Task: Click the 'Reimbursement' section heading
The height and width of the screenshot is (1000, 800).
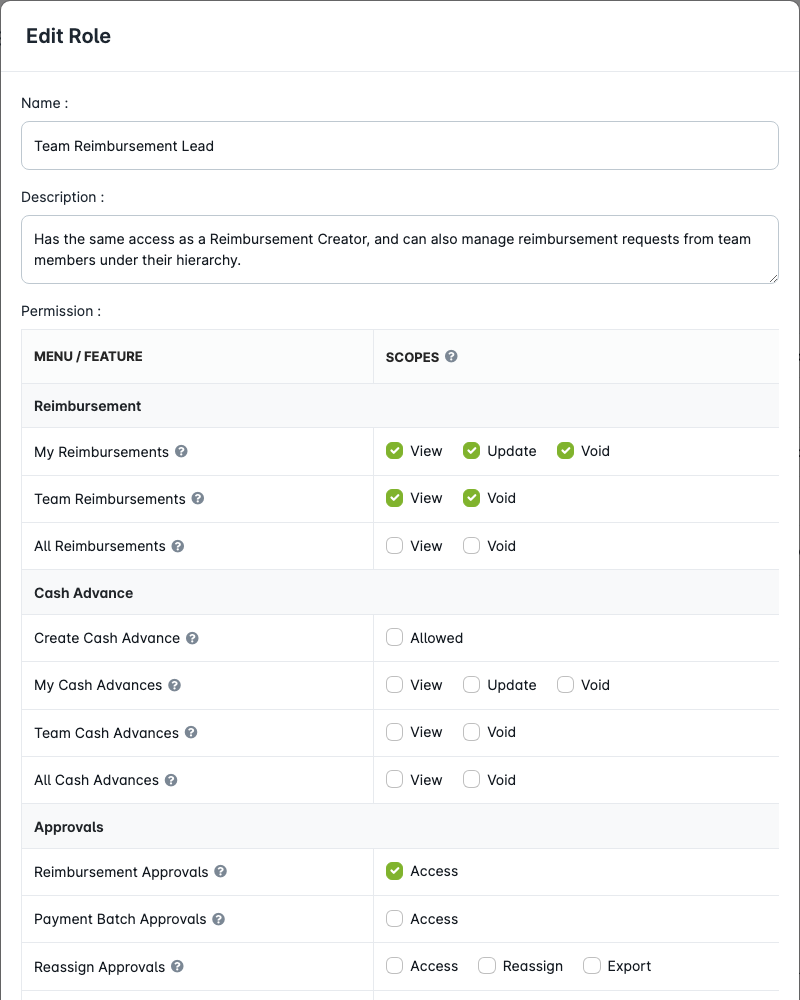Action: 87,406
